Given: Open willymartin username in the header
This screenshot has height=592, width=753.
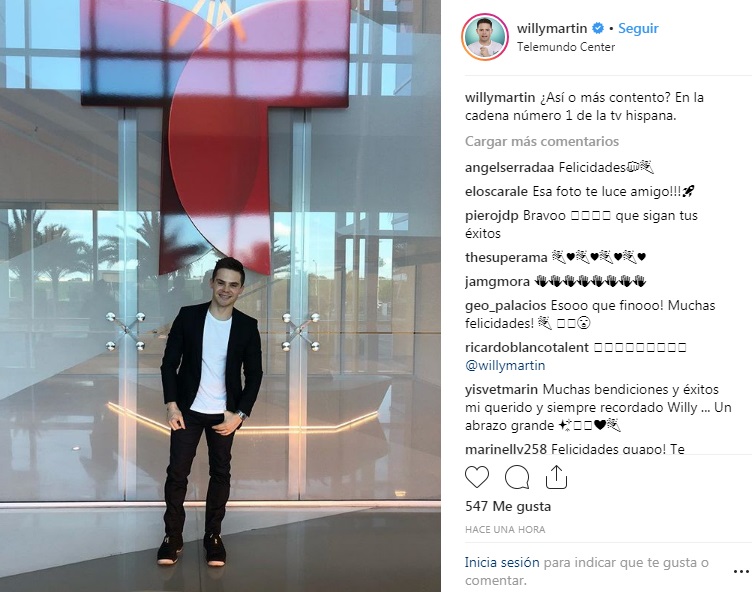Looking at the screenshot, I should (x=552, y=28).
